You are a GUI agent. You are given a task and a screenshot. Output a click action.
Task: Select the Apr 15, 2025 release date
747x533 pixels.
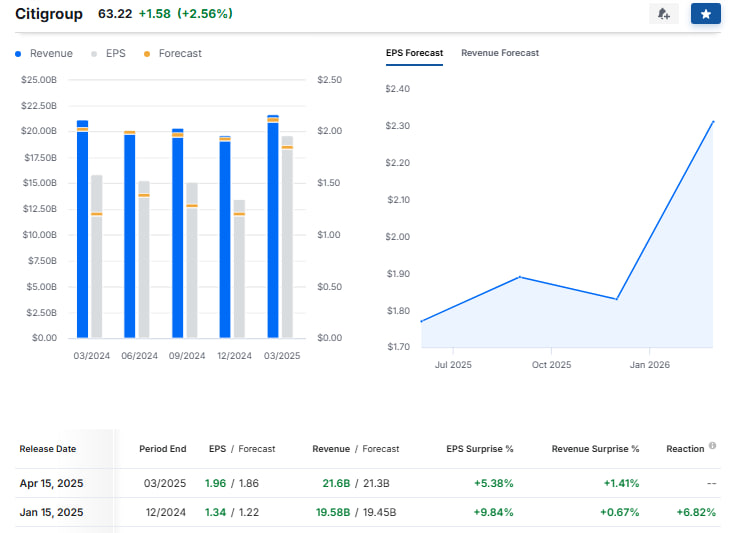coord(51,483)
